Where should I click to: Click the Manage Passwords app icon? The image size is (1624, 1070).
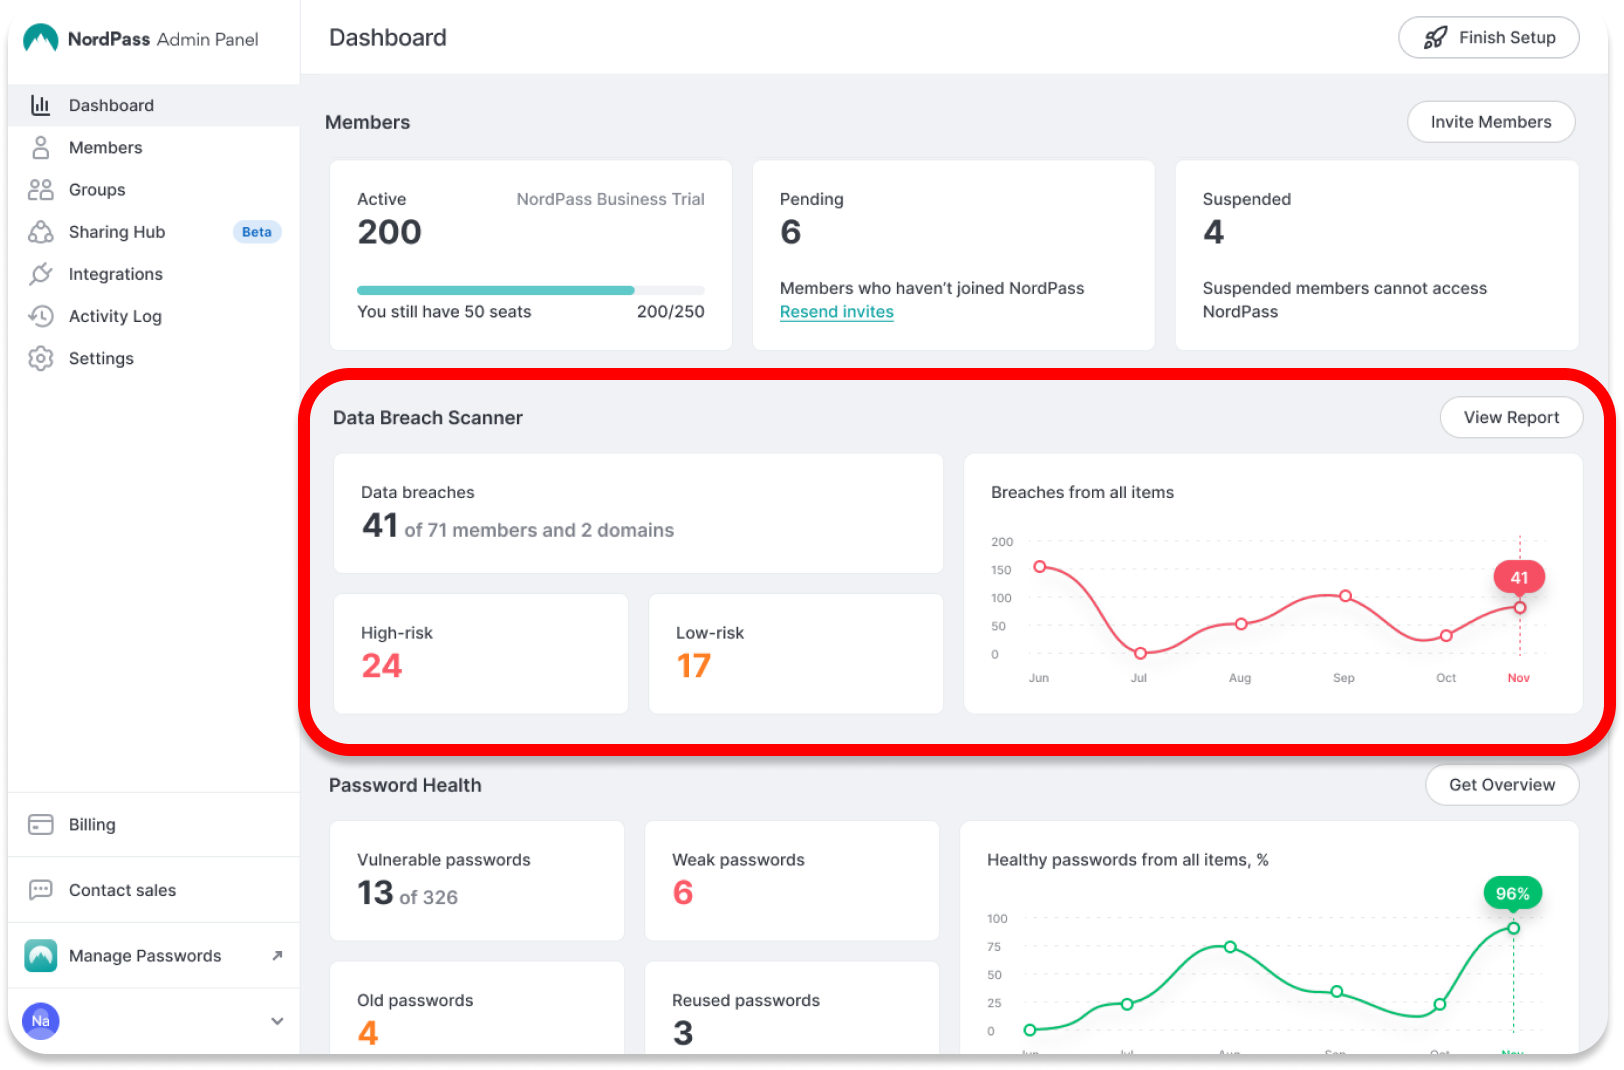[41, 956]
